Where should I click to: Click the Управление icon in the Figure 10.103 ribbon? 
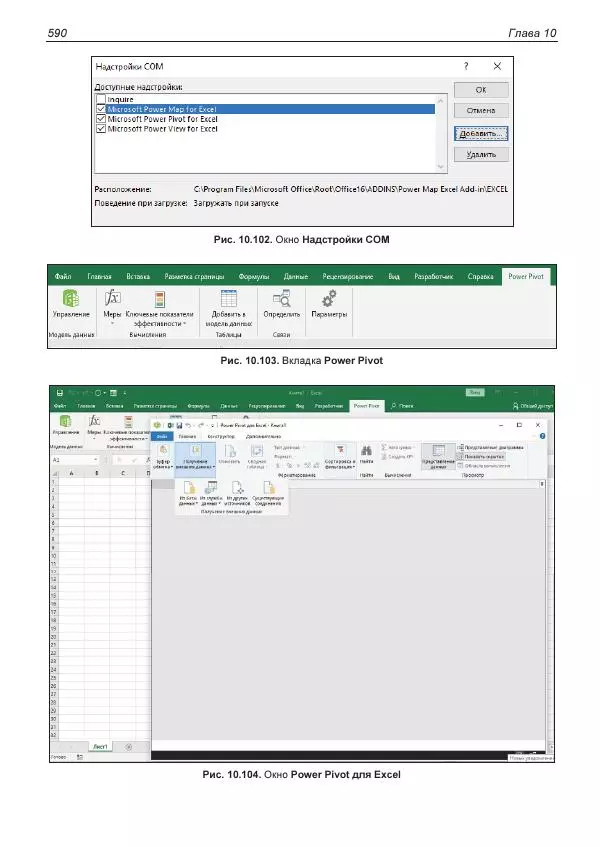pyautogui.click(x=71, y=298)
